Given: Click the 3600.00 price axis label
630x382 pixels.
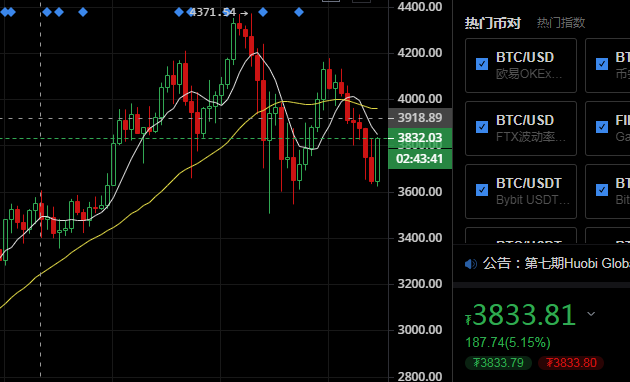Looking at the screenshot, I should point(420,191).
